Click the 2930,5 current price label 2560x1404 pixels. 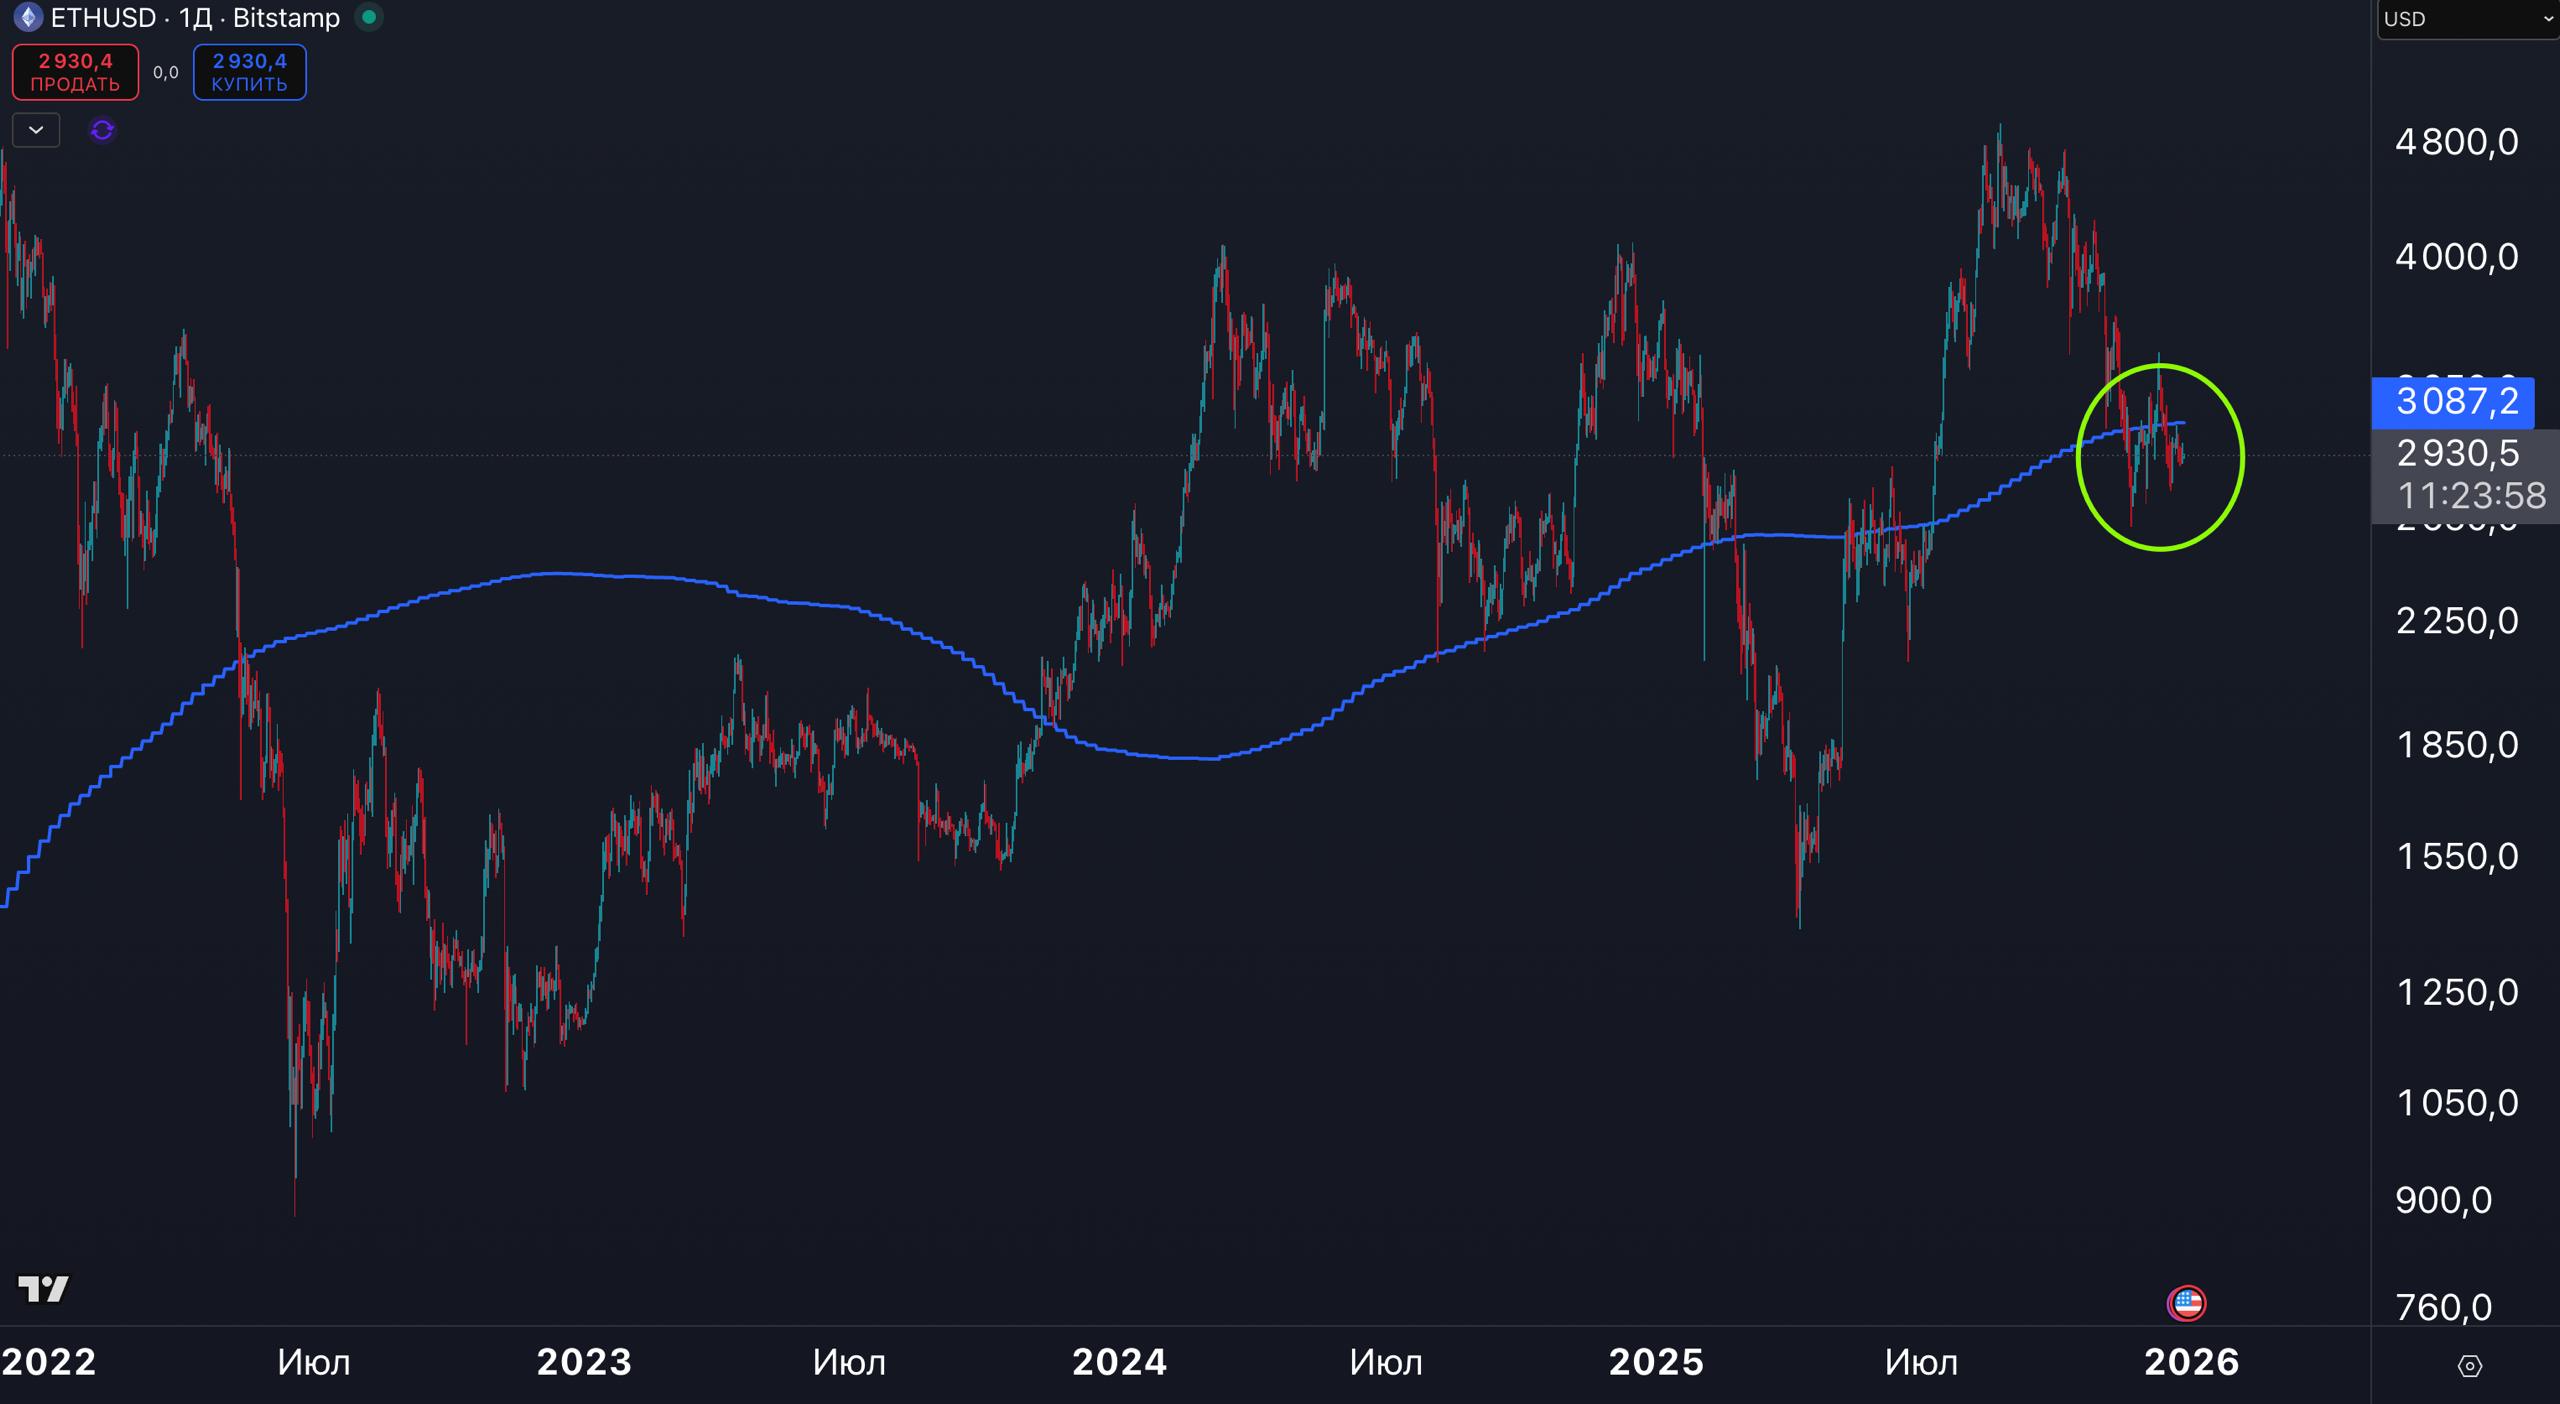click(x=2457, y=454)
